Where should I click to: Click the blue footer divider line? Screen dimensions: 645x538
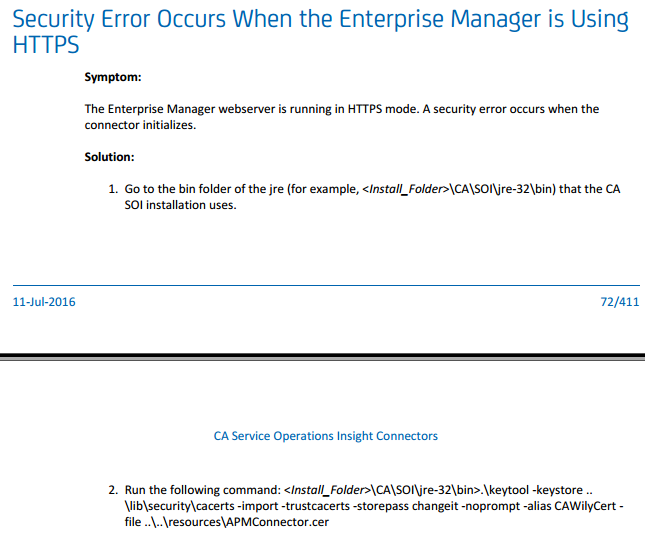tap(326, 285)
